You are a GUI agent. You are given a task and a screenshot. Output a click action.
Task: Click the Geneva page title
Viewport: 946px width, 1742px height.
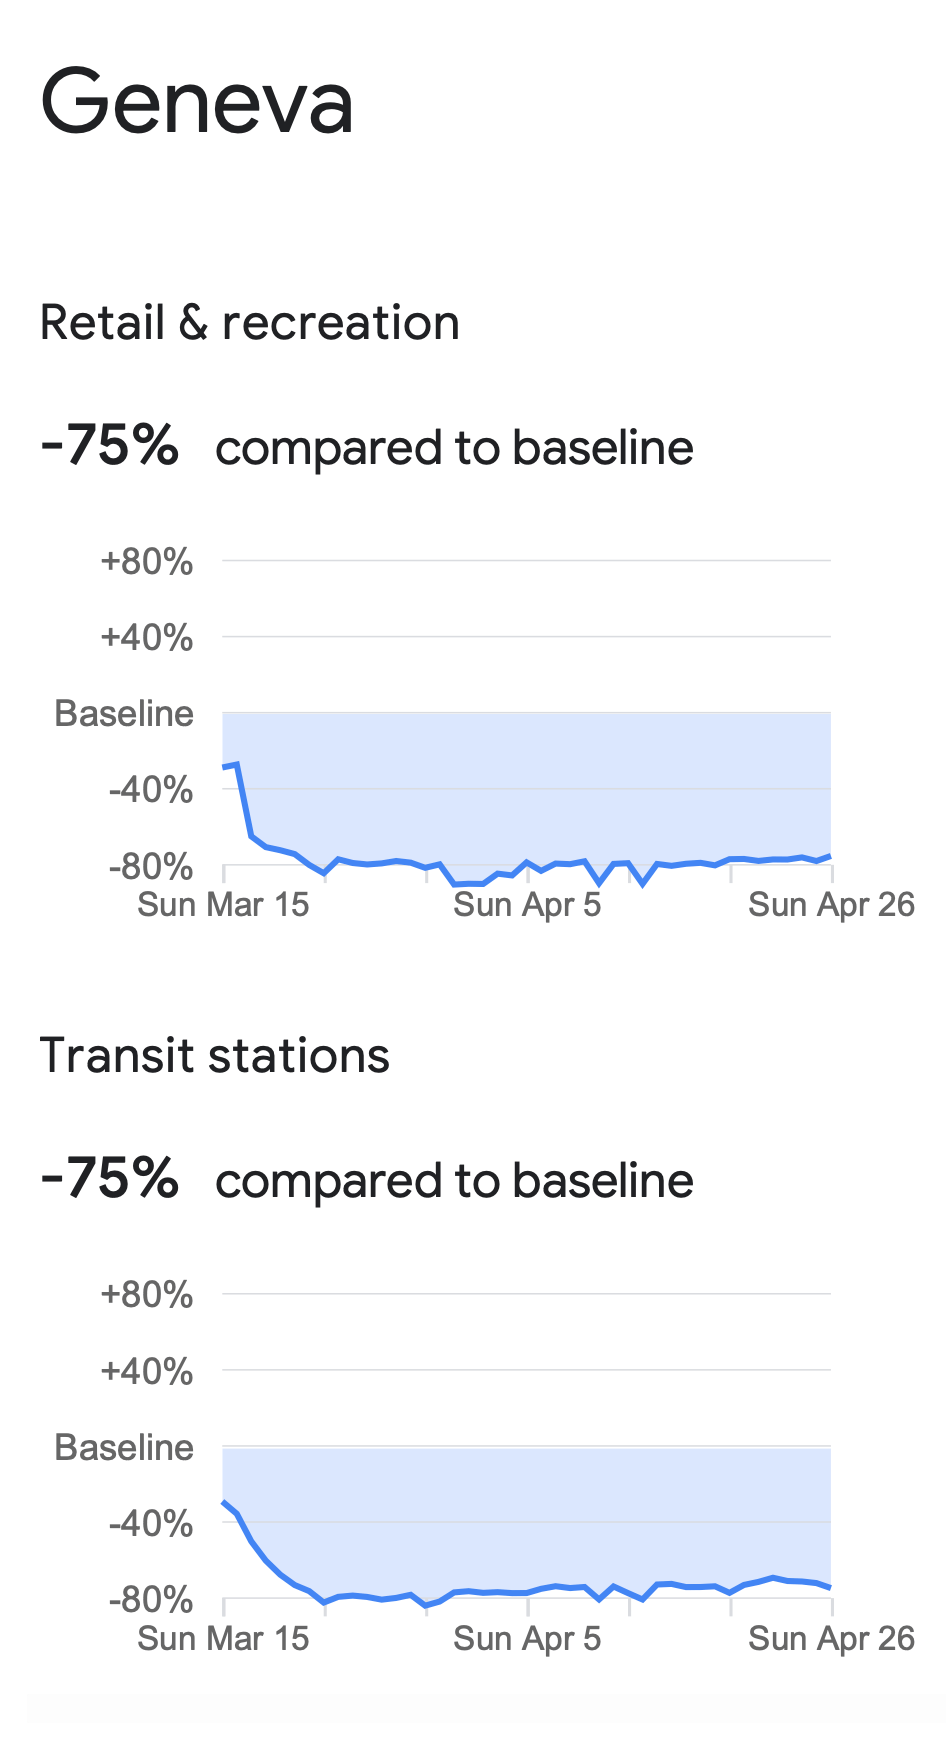(x=197, y=103)
